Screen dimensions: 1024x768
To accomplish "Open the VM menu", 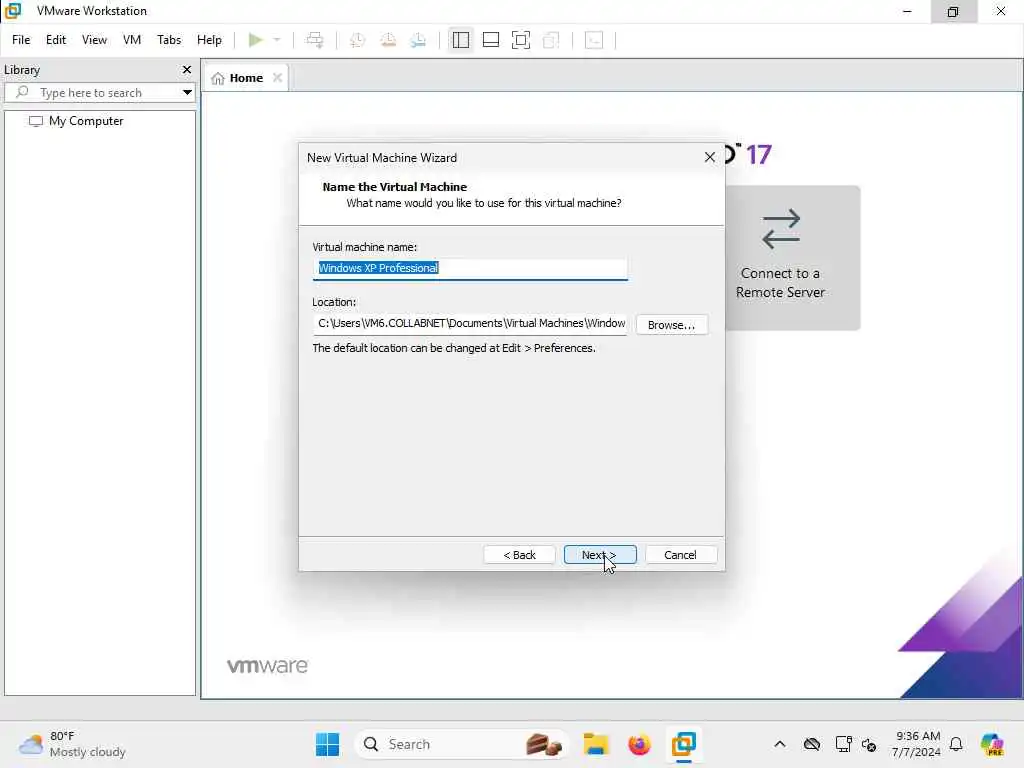I will point(132,40).
